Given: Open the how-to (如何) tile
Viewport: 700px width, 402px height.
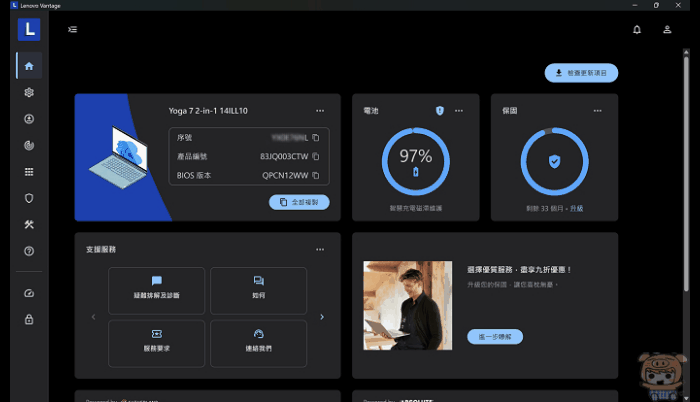Looking at the screenshot, I should [x=258, y=291].
